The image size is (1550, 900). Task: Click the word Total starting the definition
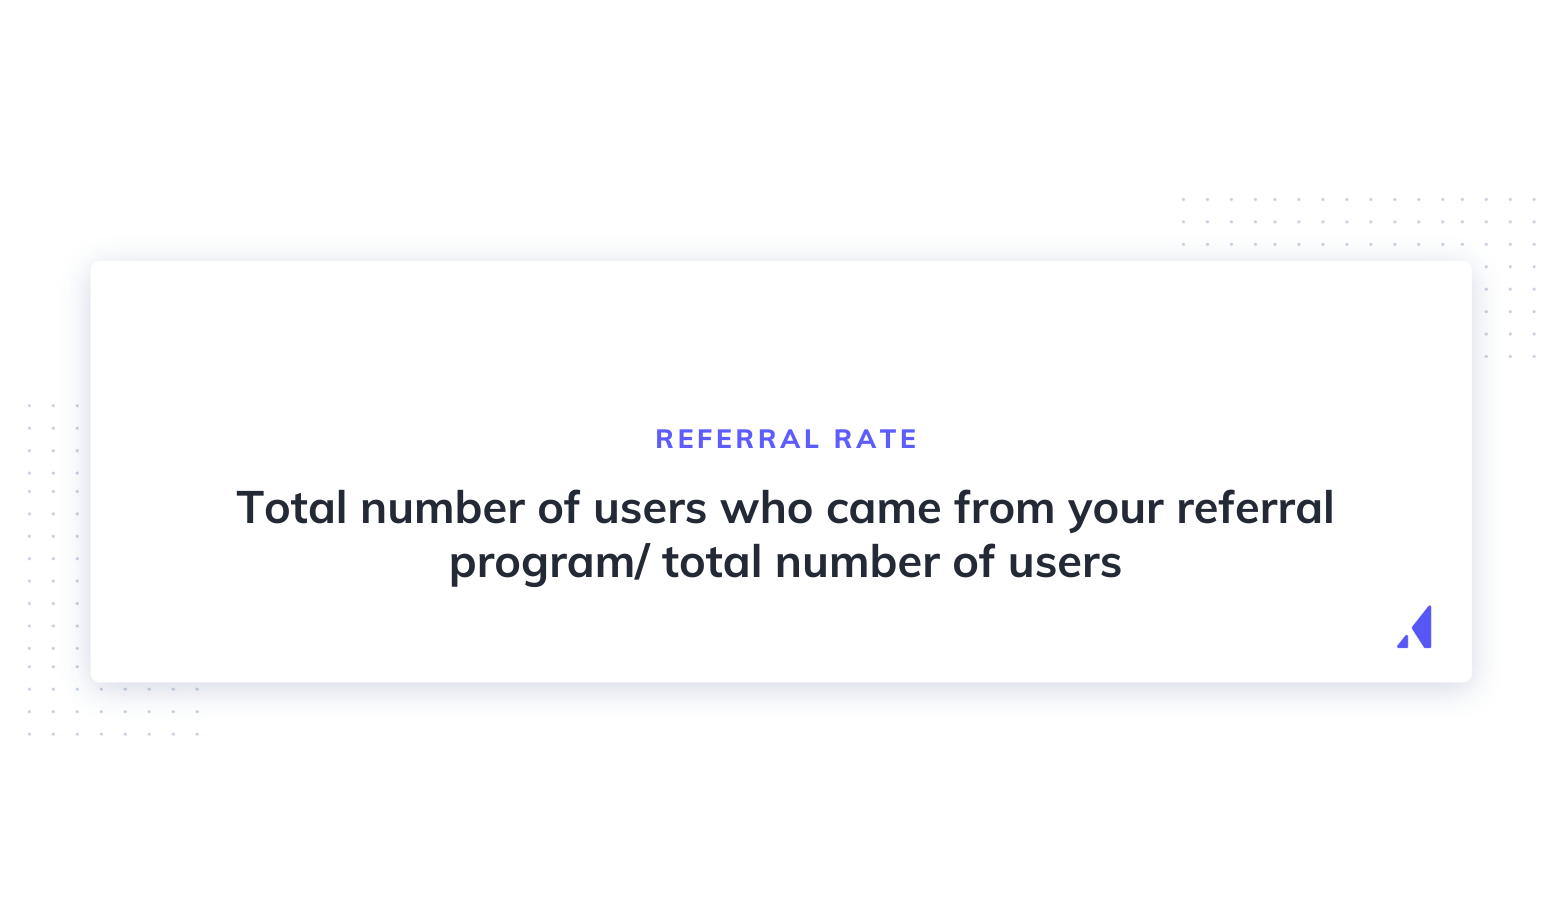click(x=291, y=508)
